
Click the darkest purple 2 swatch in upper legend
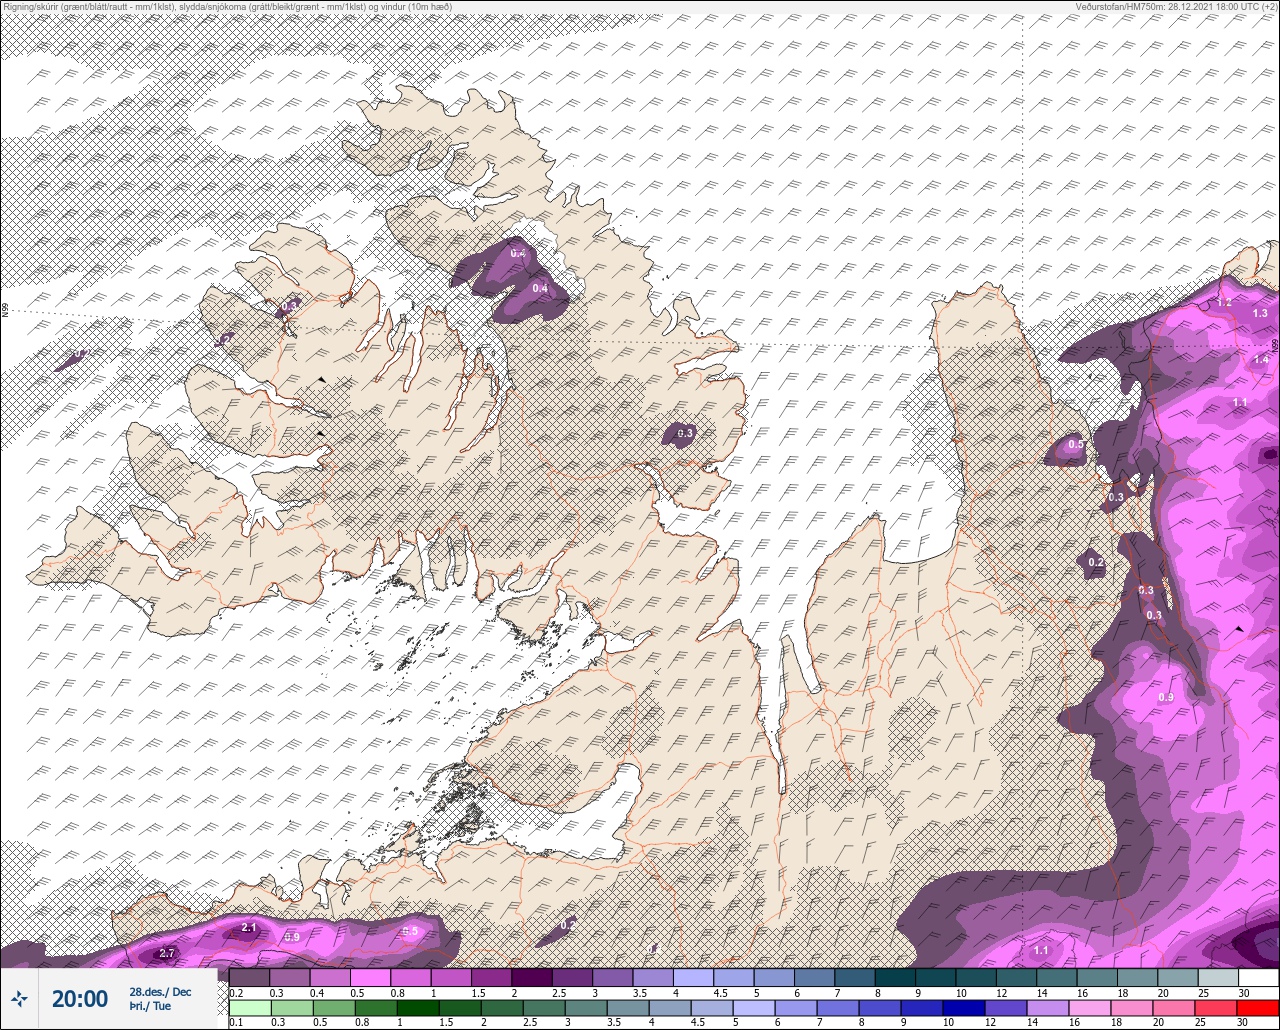pos(532,977)
